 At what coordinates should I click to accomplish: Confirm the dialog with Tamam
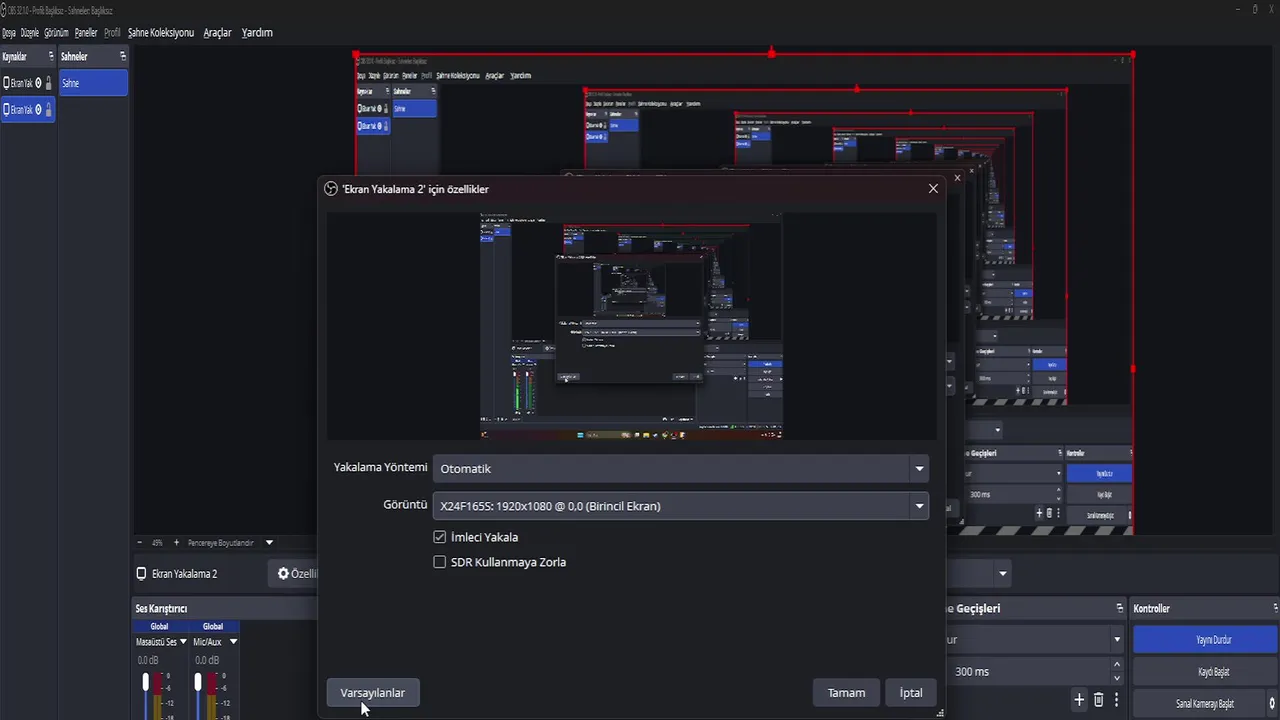(x=846, y=693)
